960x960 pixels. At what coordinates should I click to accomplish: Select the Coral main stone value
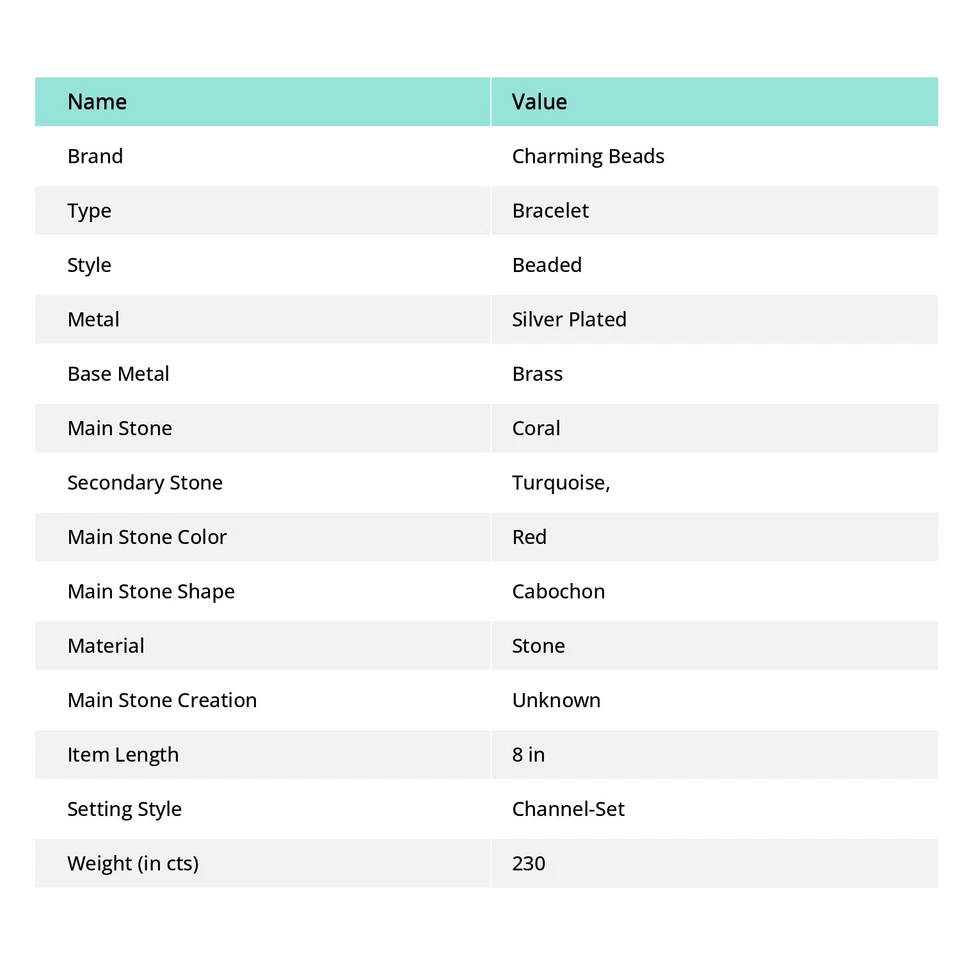coord(536,428)
